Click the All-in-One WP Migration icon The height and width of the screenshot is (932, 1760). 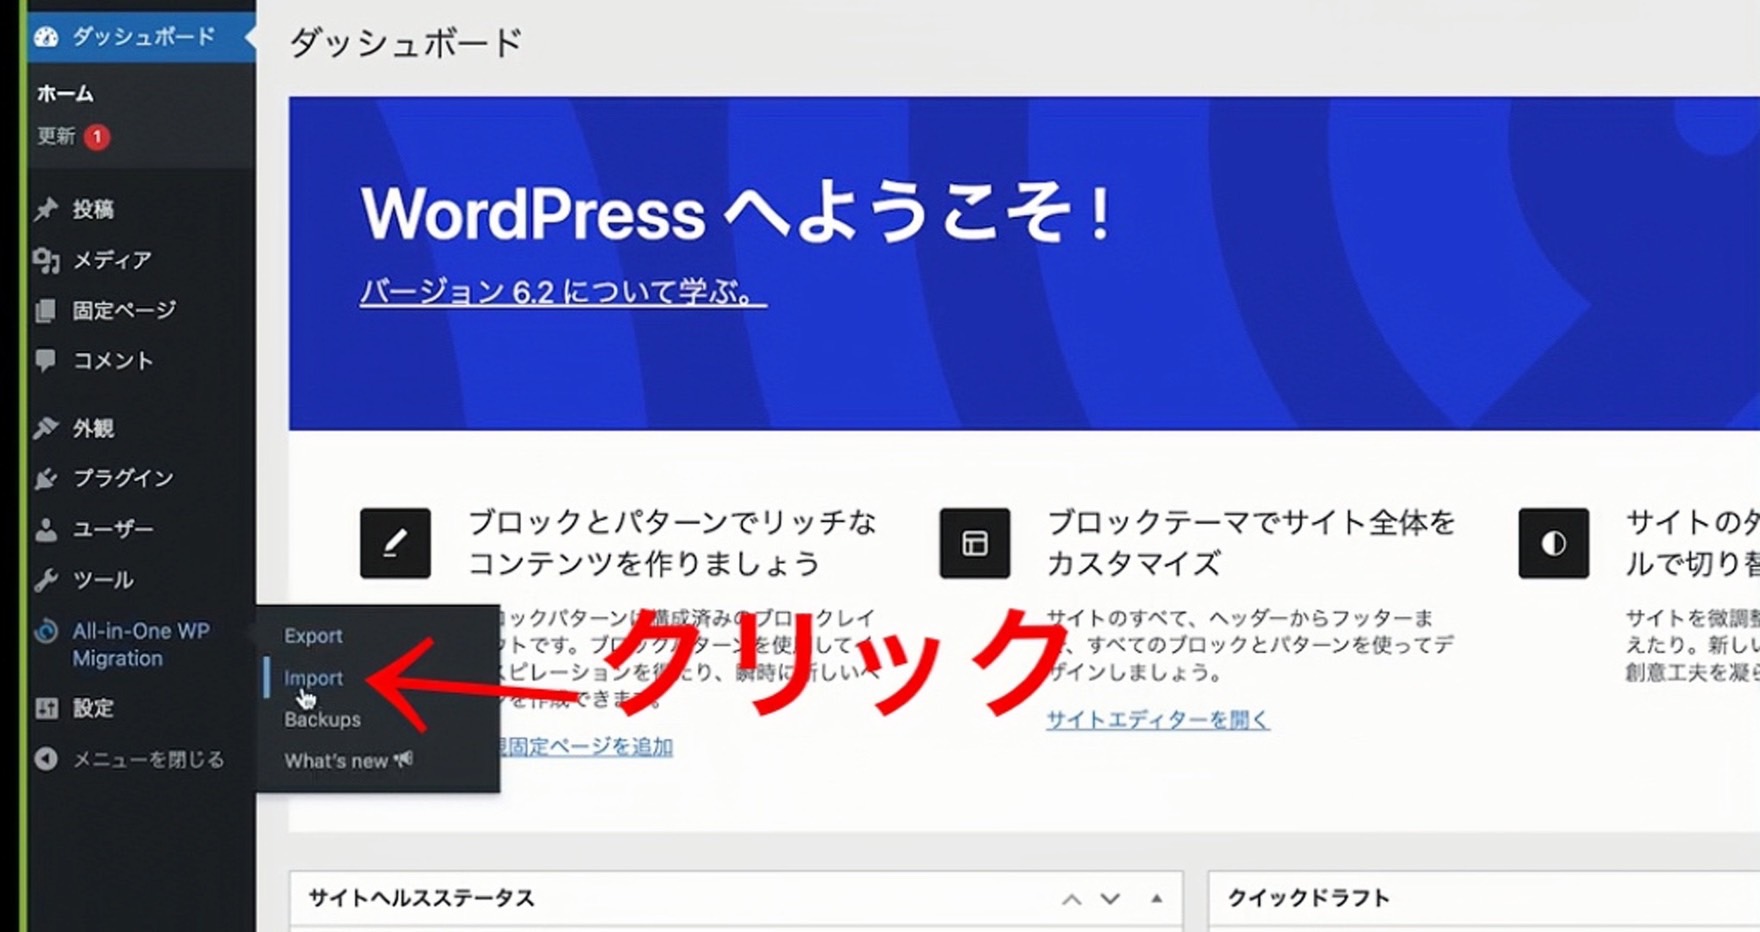(x=46, y=632)
